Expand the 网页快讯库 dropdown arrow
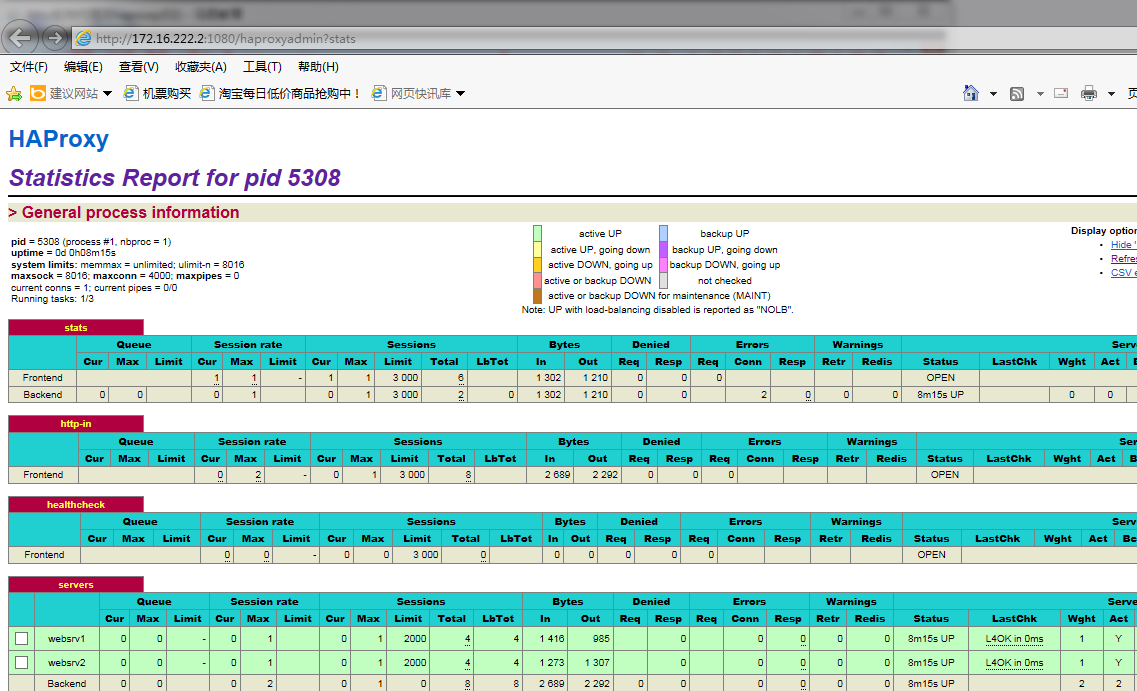 click(460, 94)
